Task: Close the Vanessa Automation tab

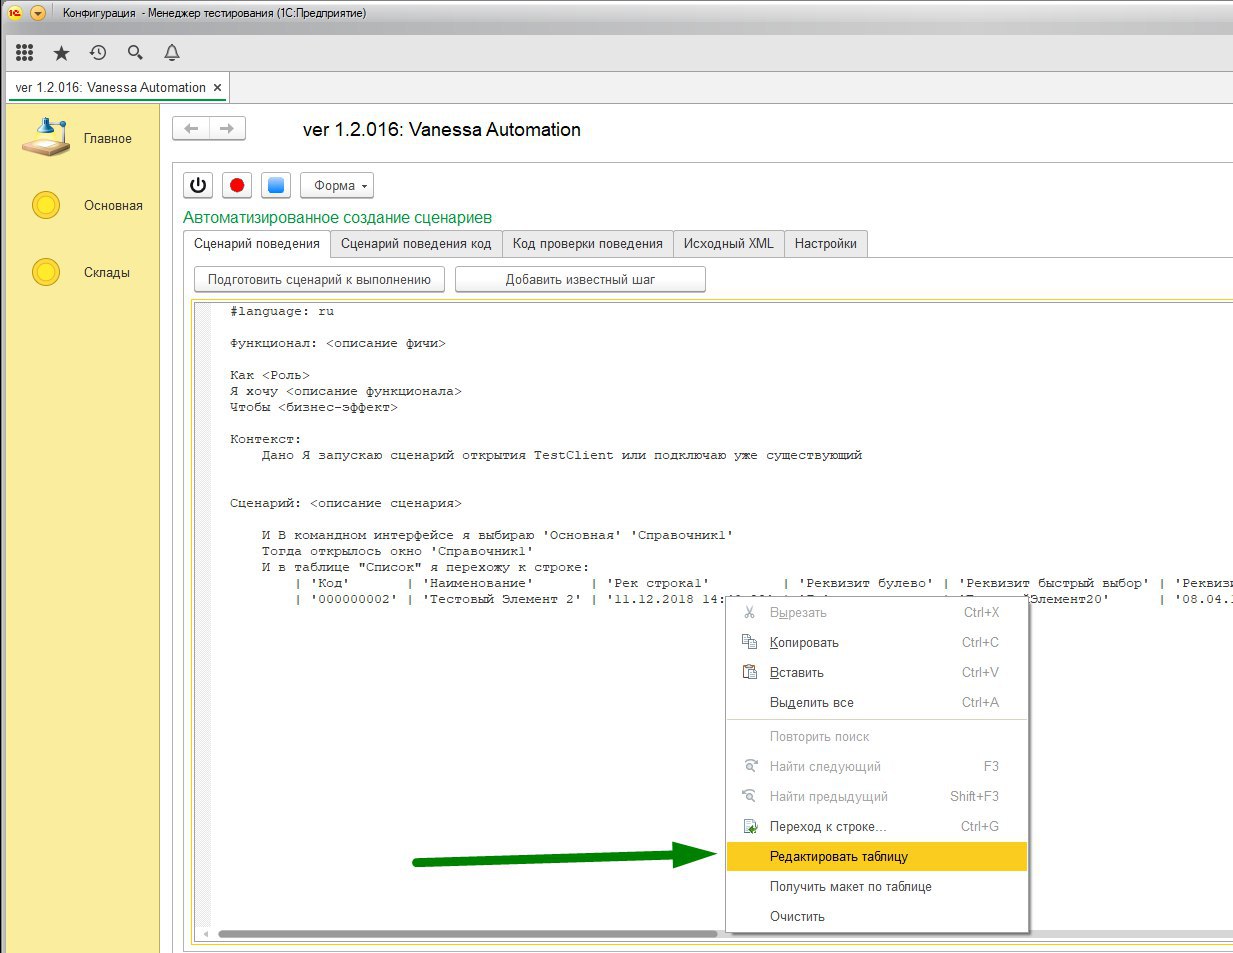Action: click(217, 88)
